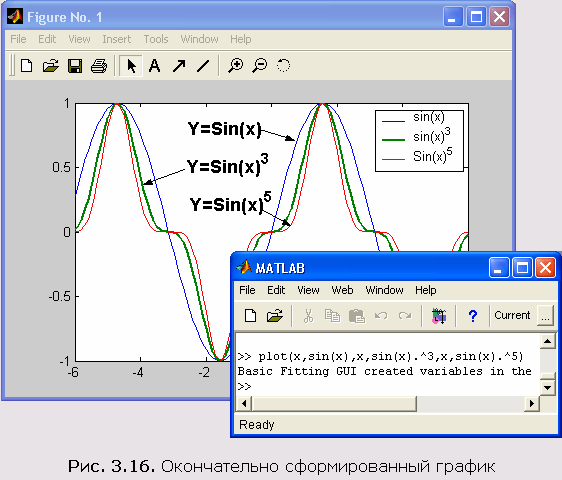Open file icon in Figure No. 1 toolbar
Image resolution: width=562 pixels, height=480 pixels.
(51, 66)
